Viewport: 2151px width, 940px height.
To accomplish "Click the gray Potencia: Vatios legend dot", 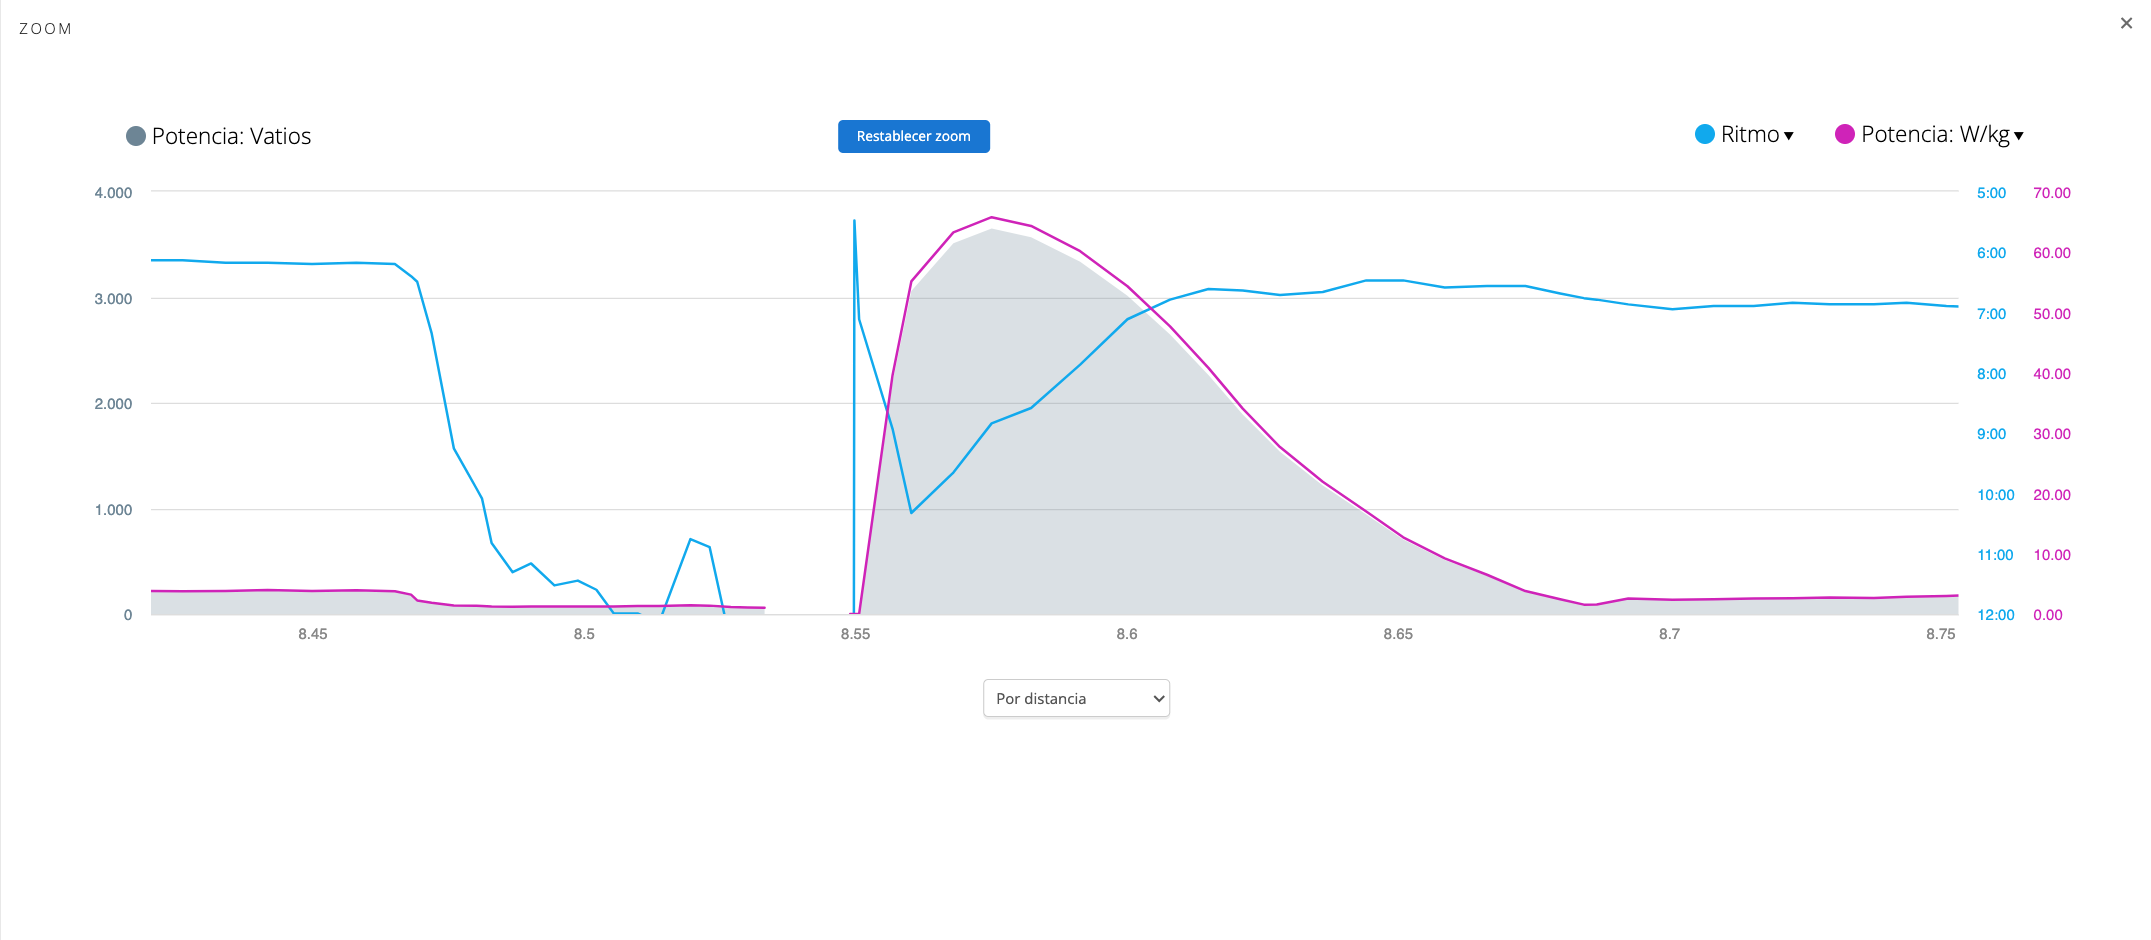I will pos(136,136).
